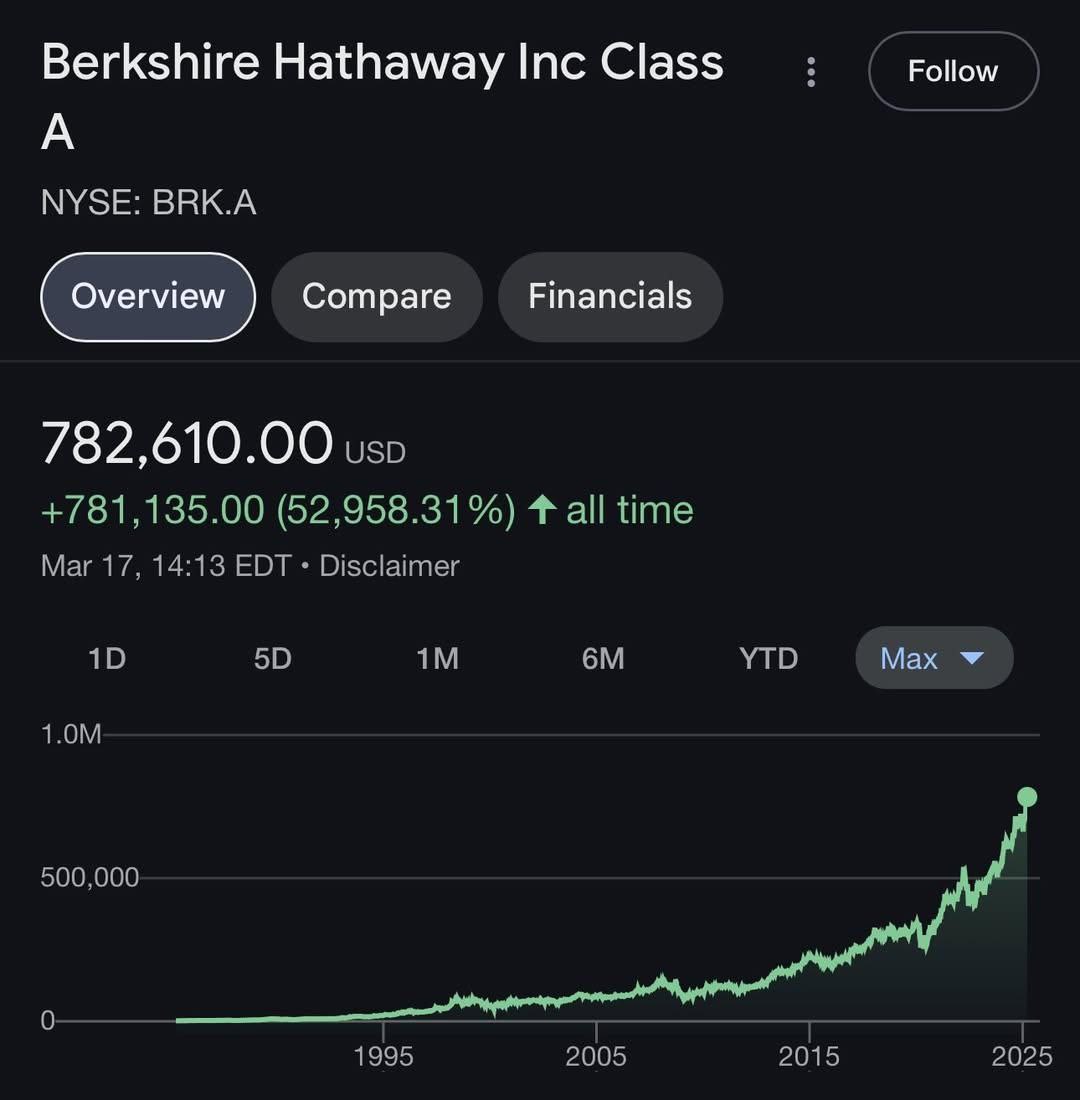Click the Max dropdown arrow

click(x=972, y=658)
